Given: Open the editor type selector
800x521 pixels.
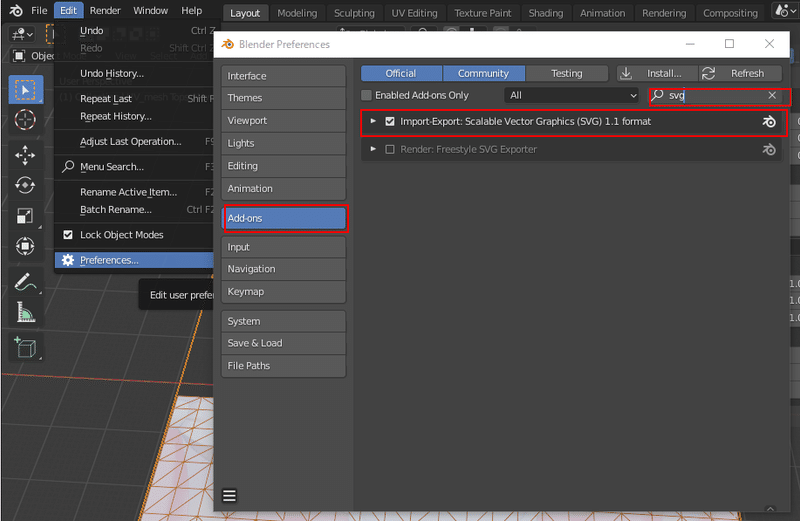Looking at the screenshot, I should (22, 34).
